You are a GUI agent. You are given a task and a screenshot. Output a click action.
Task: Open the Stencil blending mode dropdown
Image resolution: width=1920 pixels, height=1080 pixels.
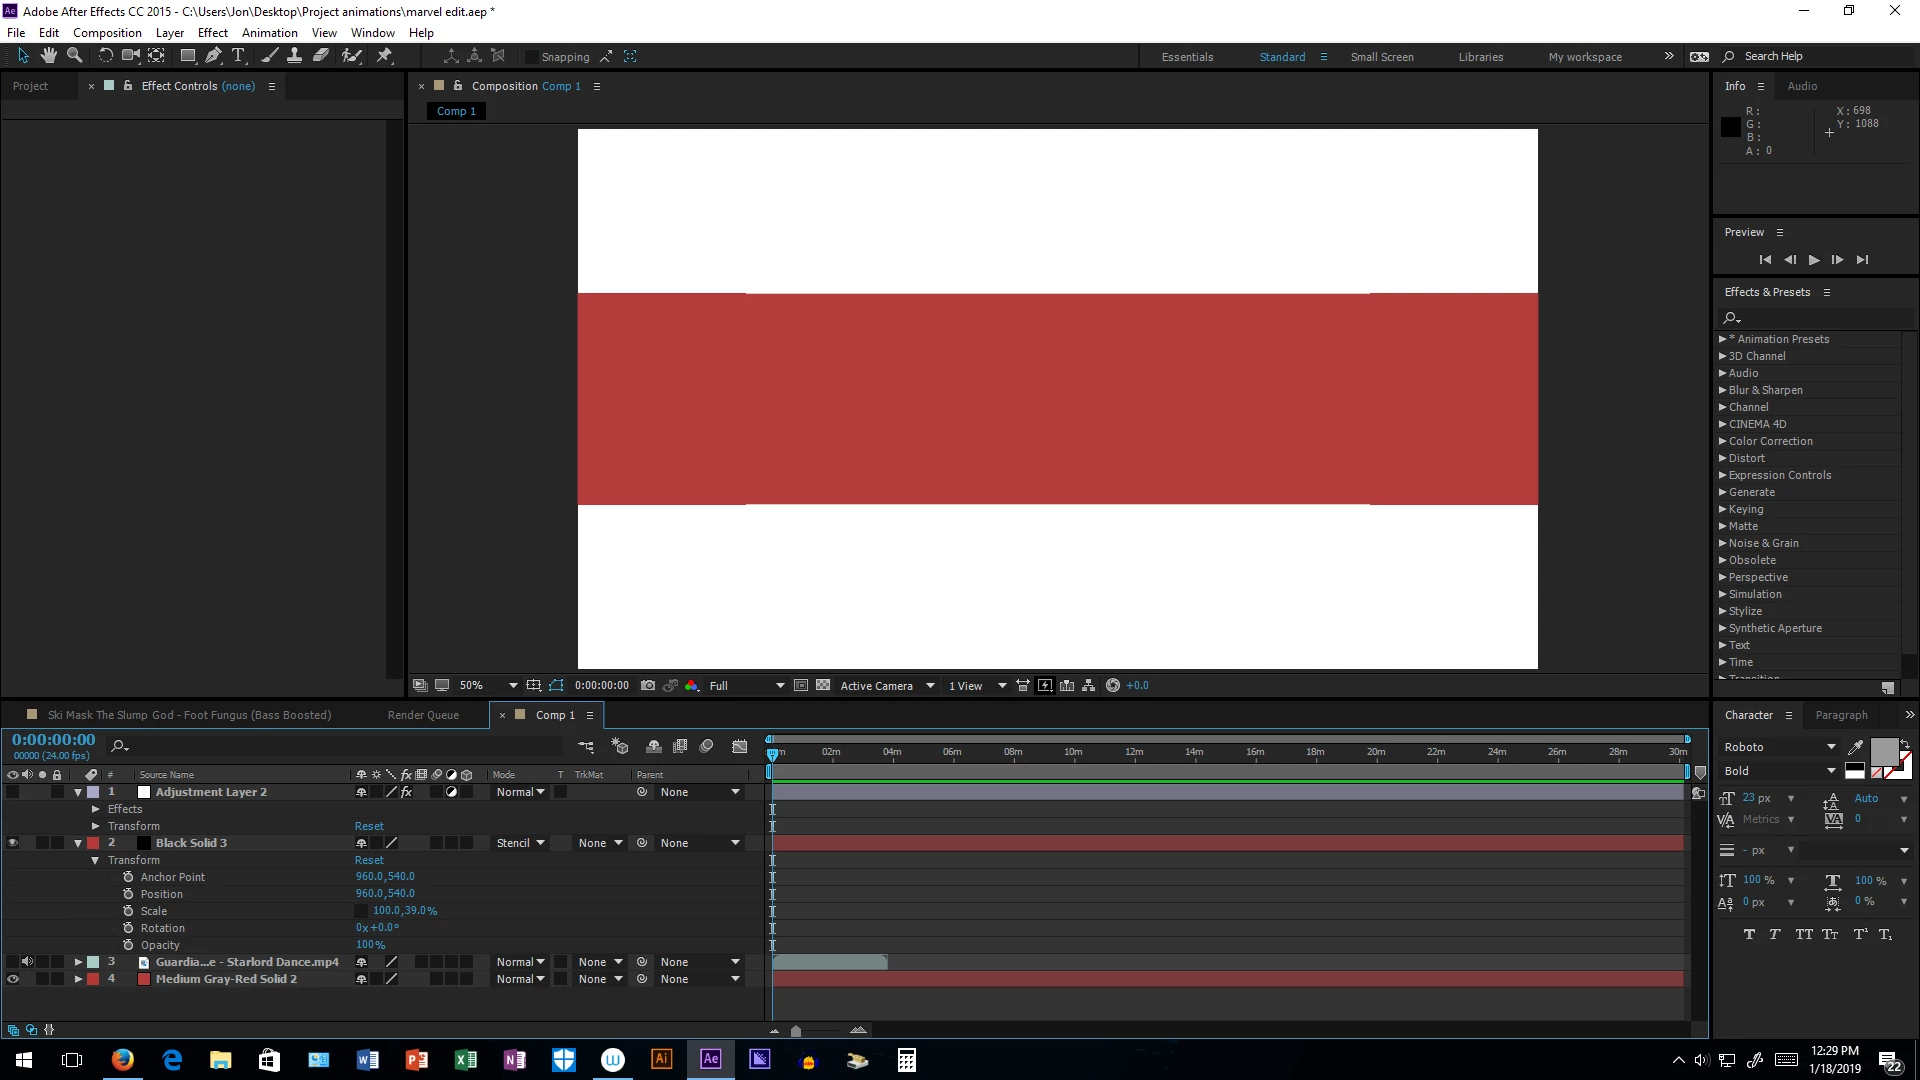pos(521,843)
